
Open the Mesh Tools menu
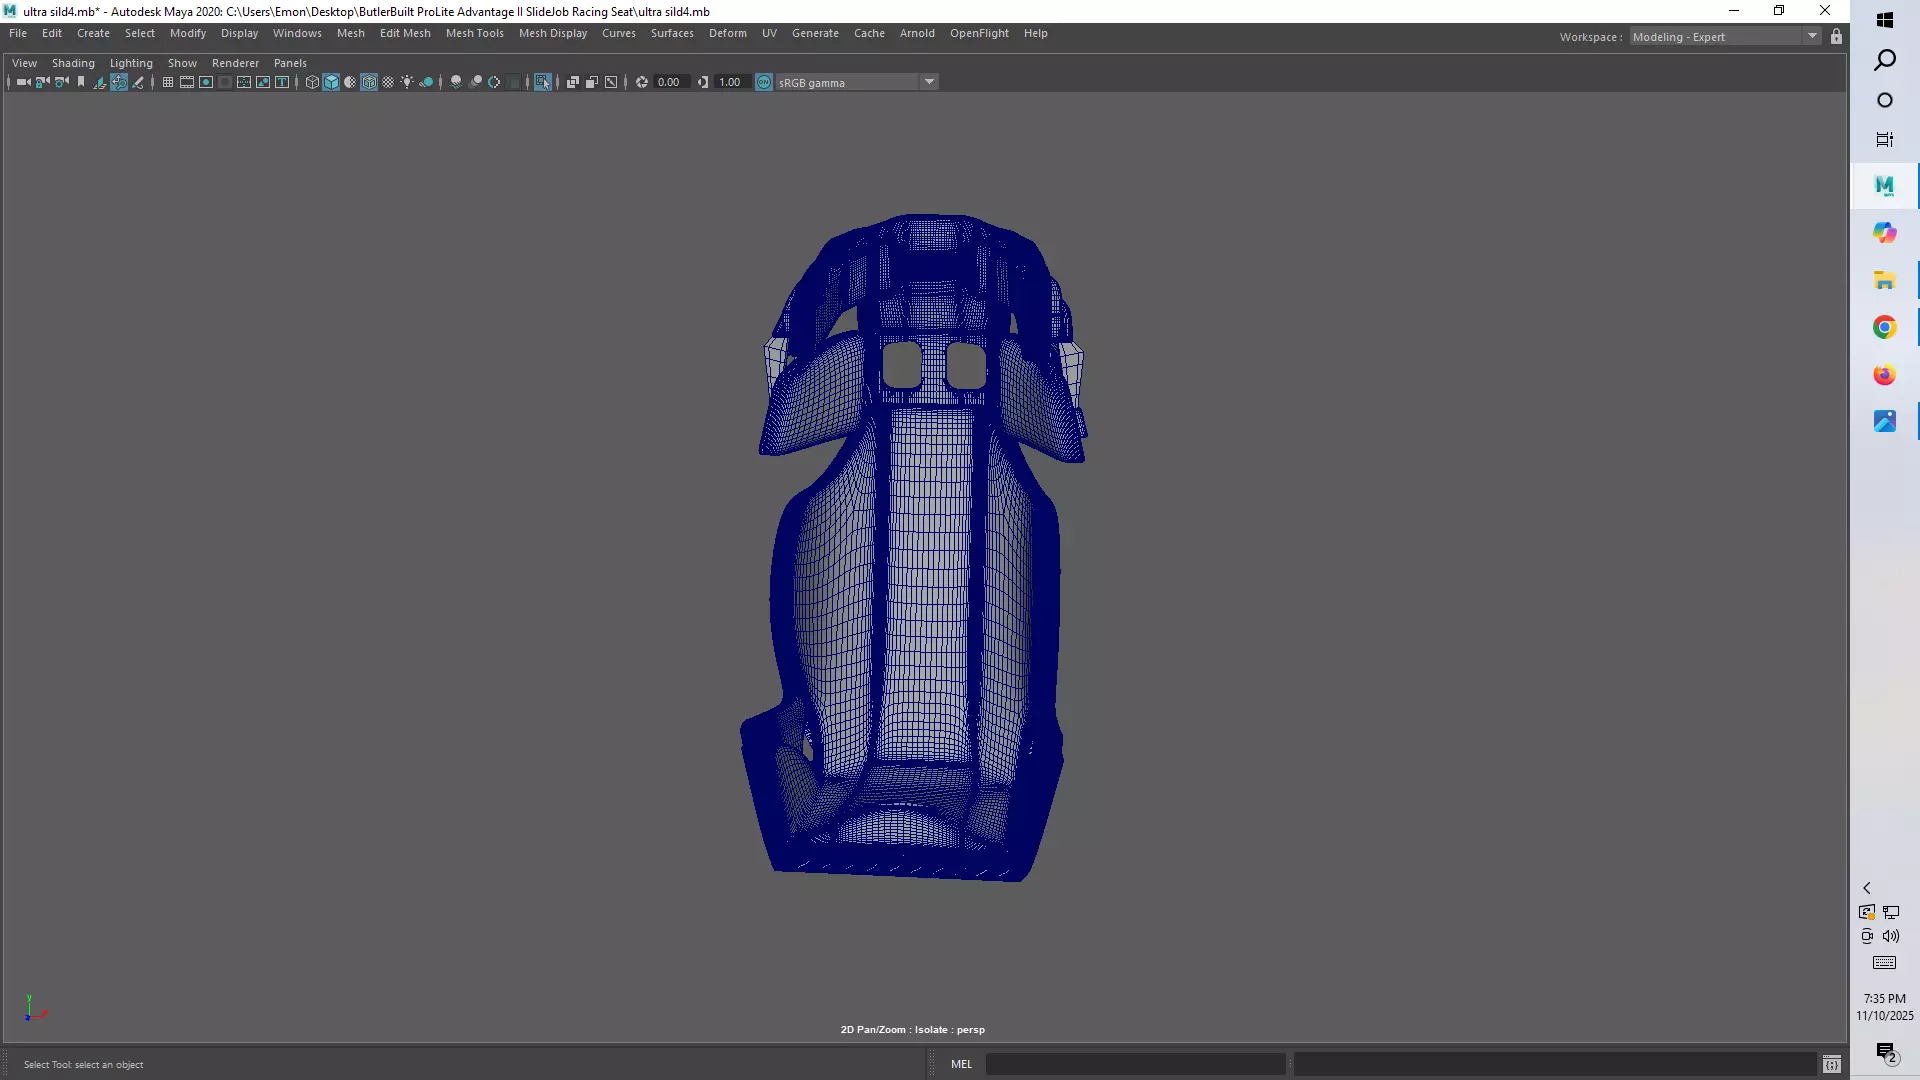pos(474,33)
